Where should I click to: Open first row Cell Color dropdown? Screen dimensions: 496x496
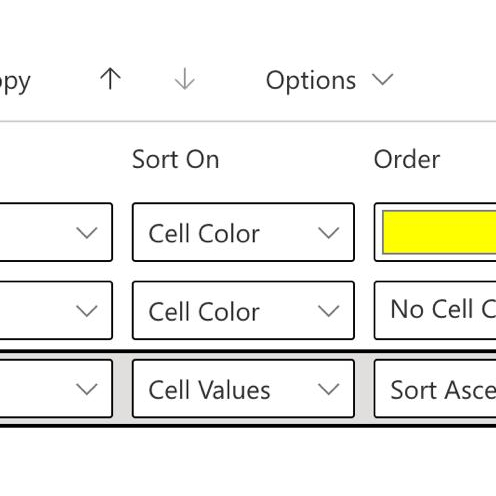pos(243,232)
